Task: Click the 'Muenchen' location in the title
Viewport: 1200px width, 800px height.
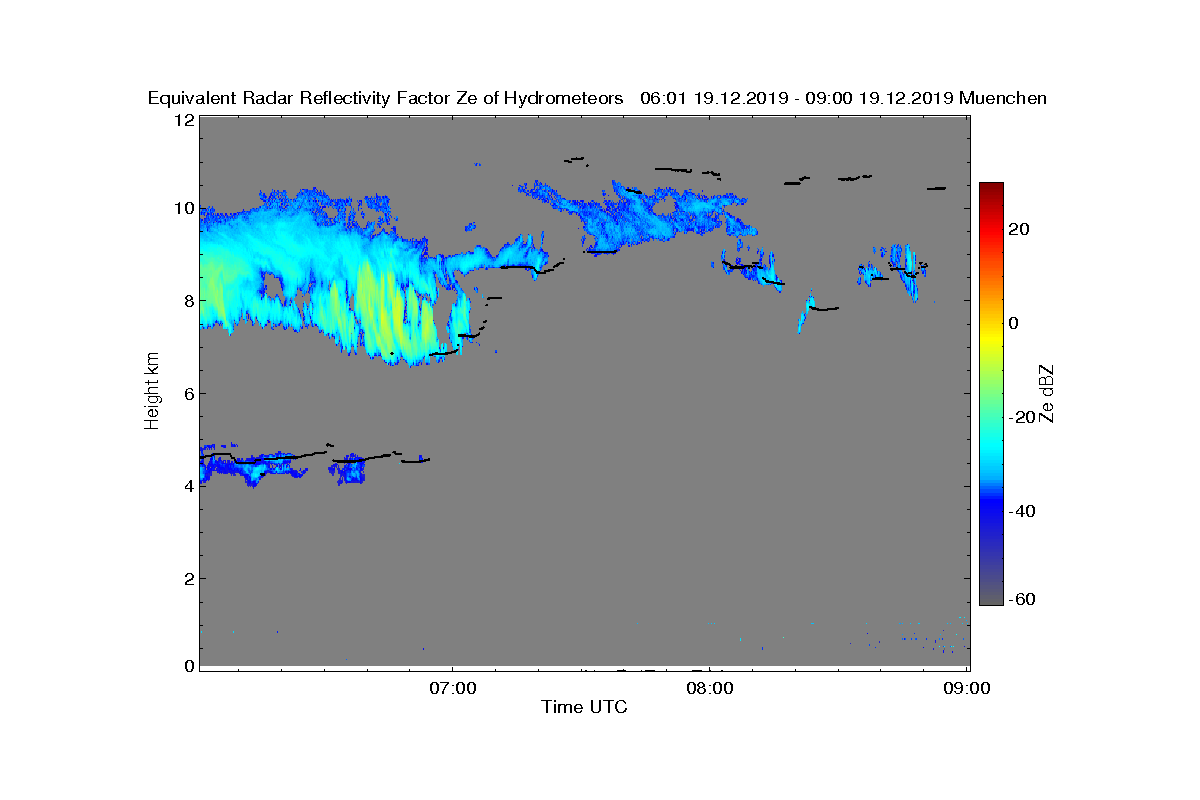Action: pyautogui.click(x=1003, y=98)
